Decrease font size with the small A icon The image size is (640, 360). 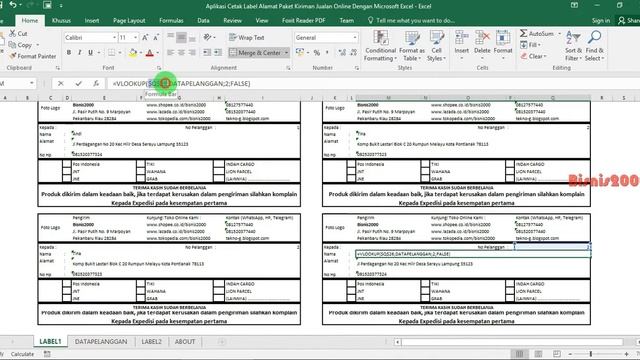[x=156, y=38]
